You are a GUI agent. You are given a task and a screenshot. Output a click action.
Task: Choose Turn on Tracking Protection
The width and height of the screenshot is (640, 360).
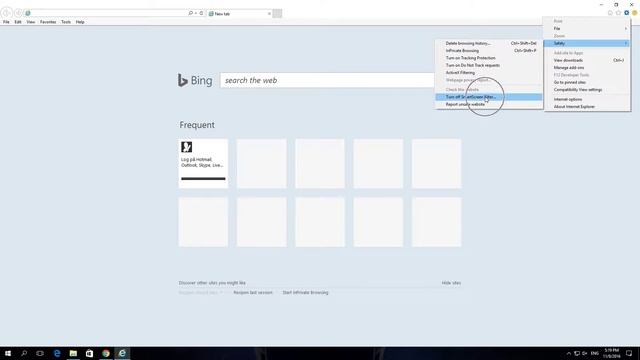click(489, 58)
